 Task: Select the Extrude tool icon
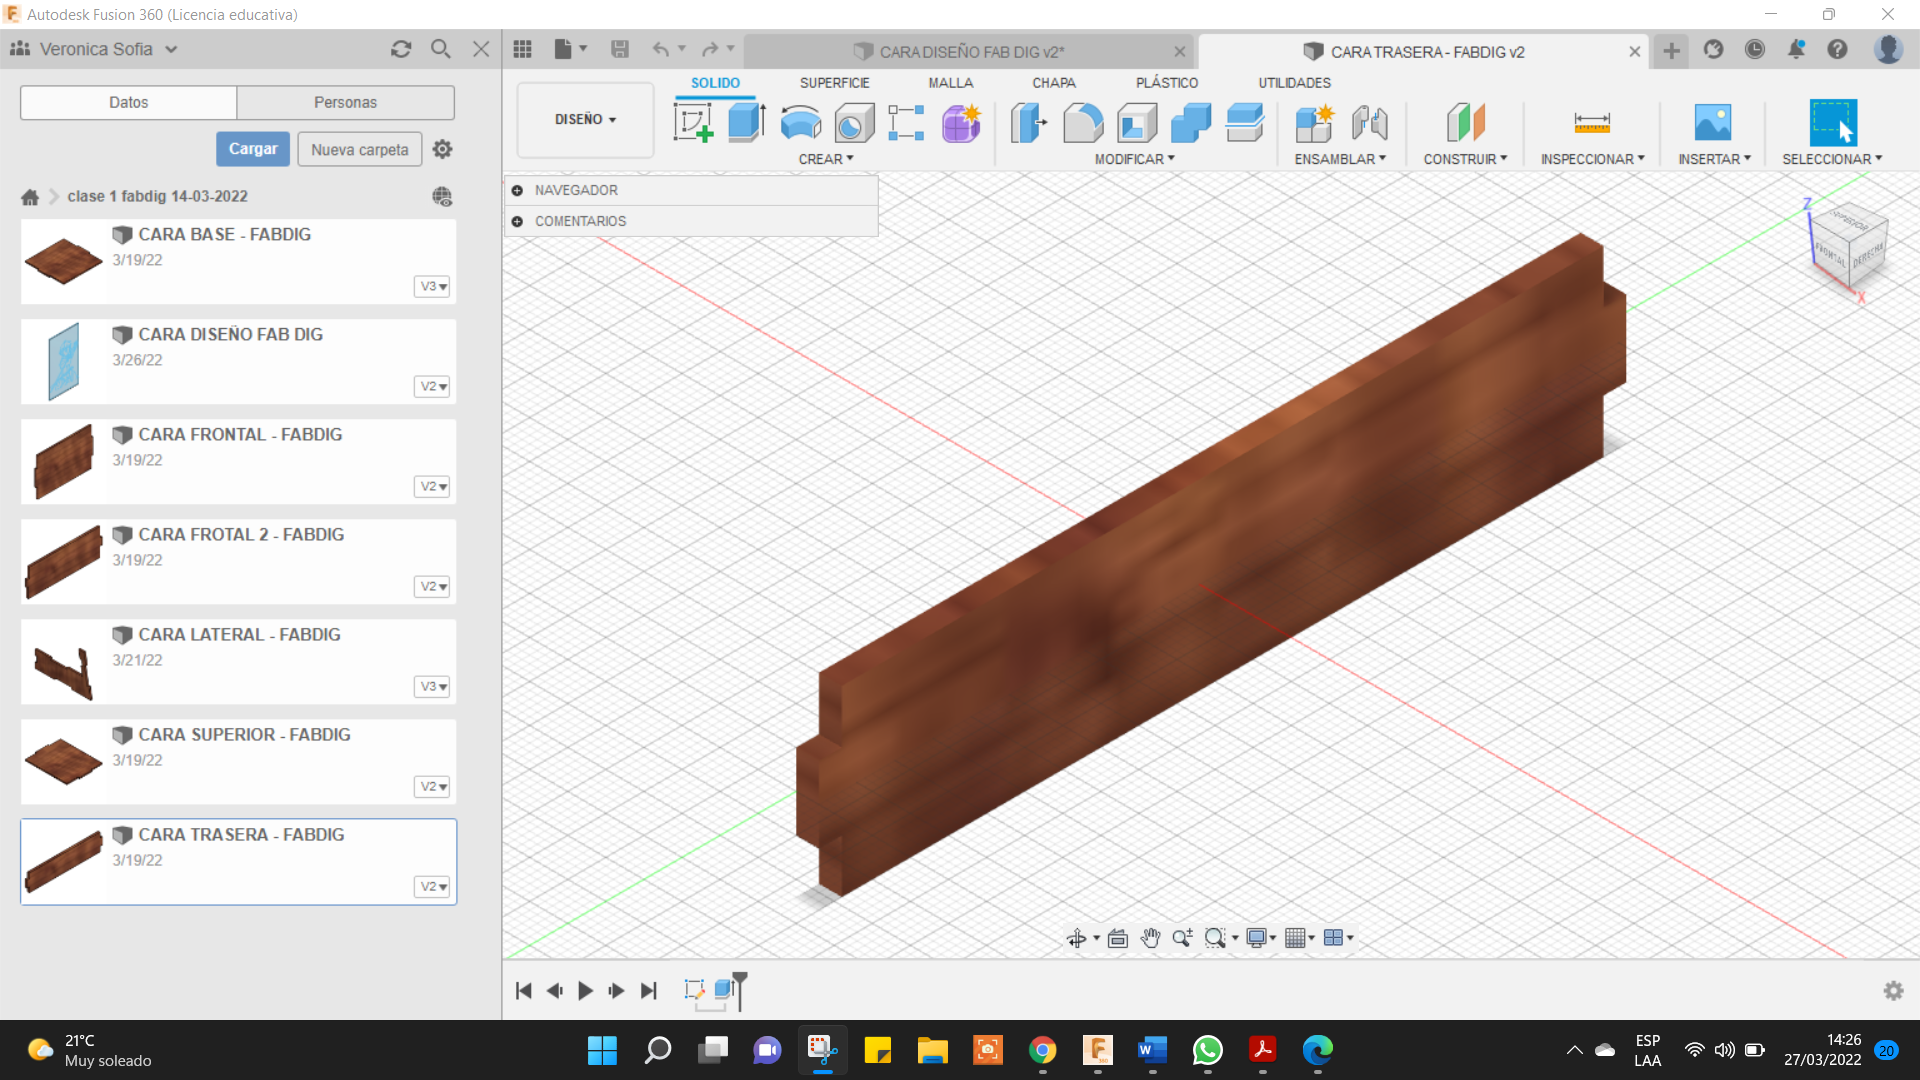(x=746, y=123)
